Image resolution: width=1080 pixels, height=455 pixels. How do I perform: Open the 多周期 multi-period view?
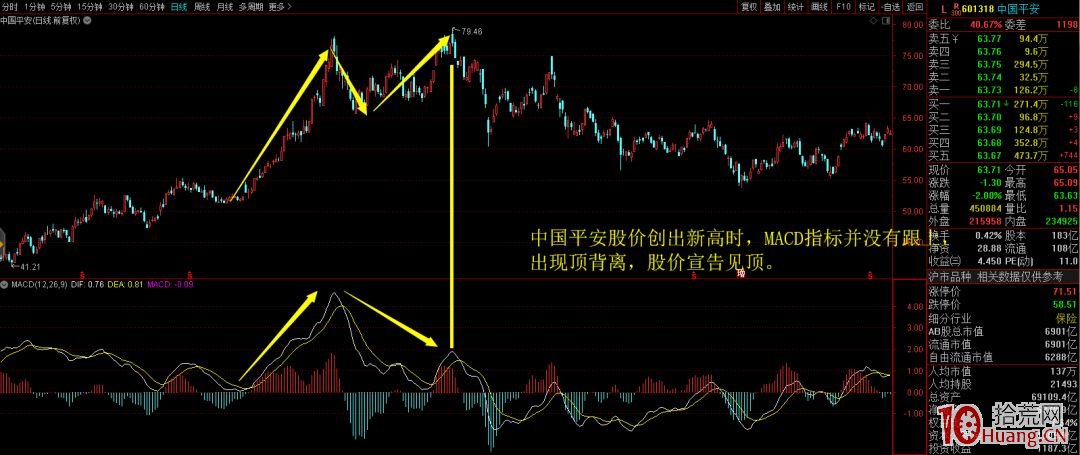[251, 7]
